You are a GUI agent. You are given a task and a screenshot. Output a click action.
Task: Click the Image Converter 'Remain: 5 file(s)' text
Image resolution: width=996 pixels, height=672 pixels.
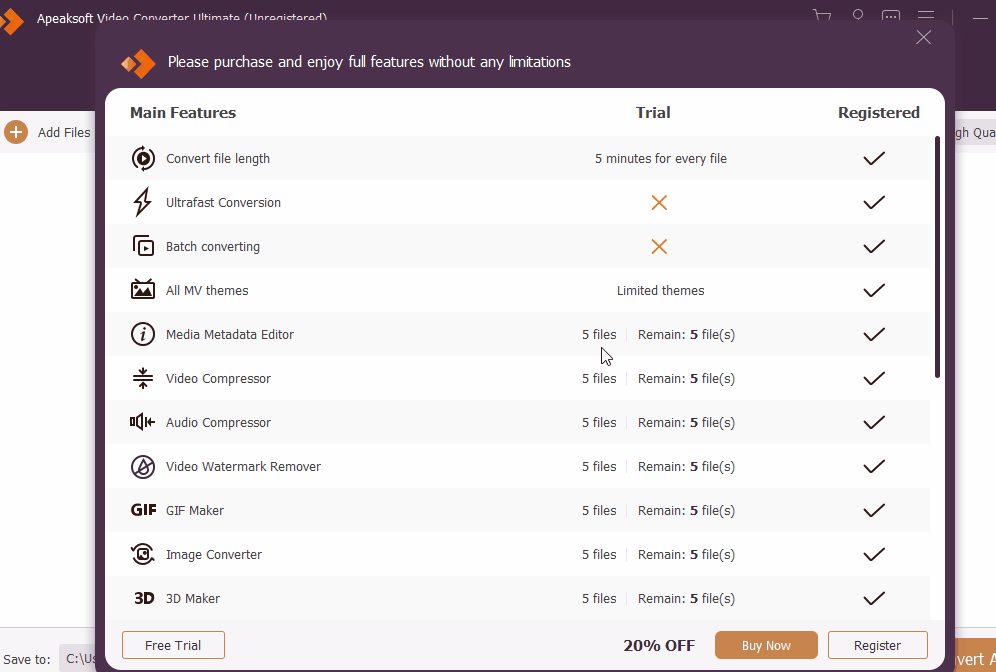[x=686, y=554]
